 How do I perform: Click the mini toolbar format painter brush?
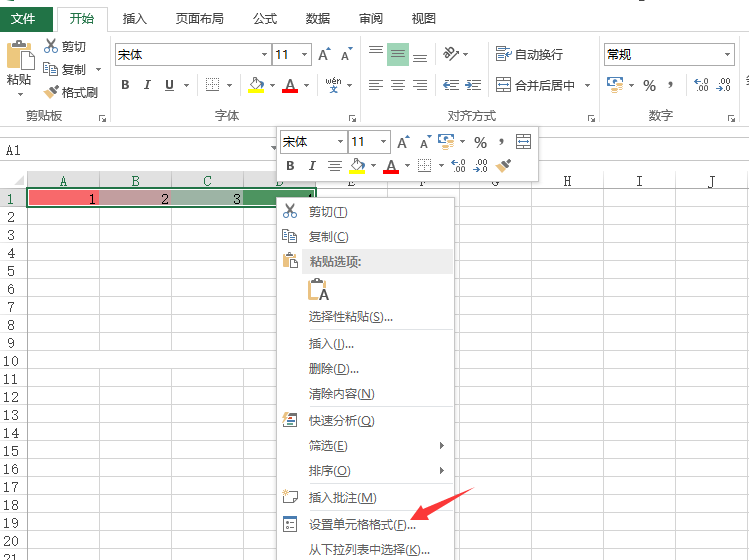pyautogui.click(x=503, y=165)
